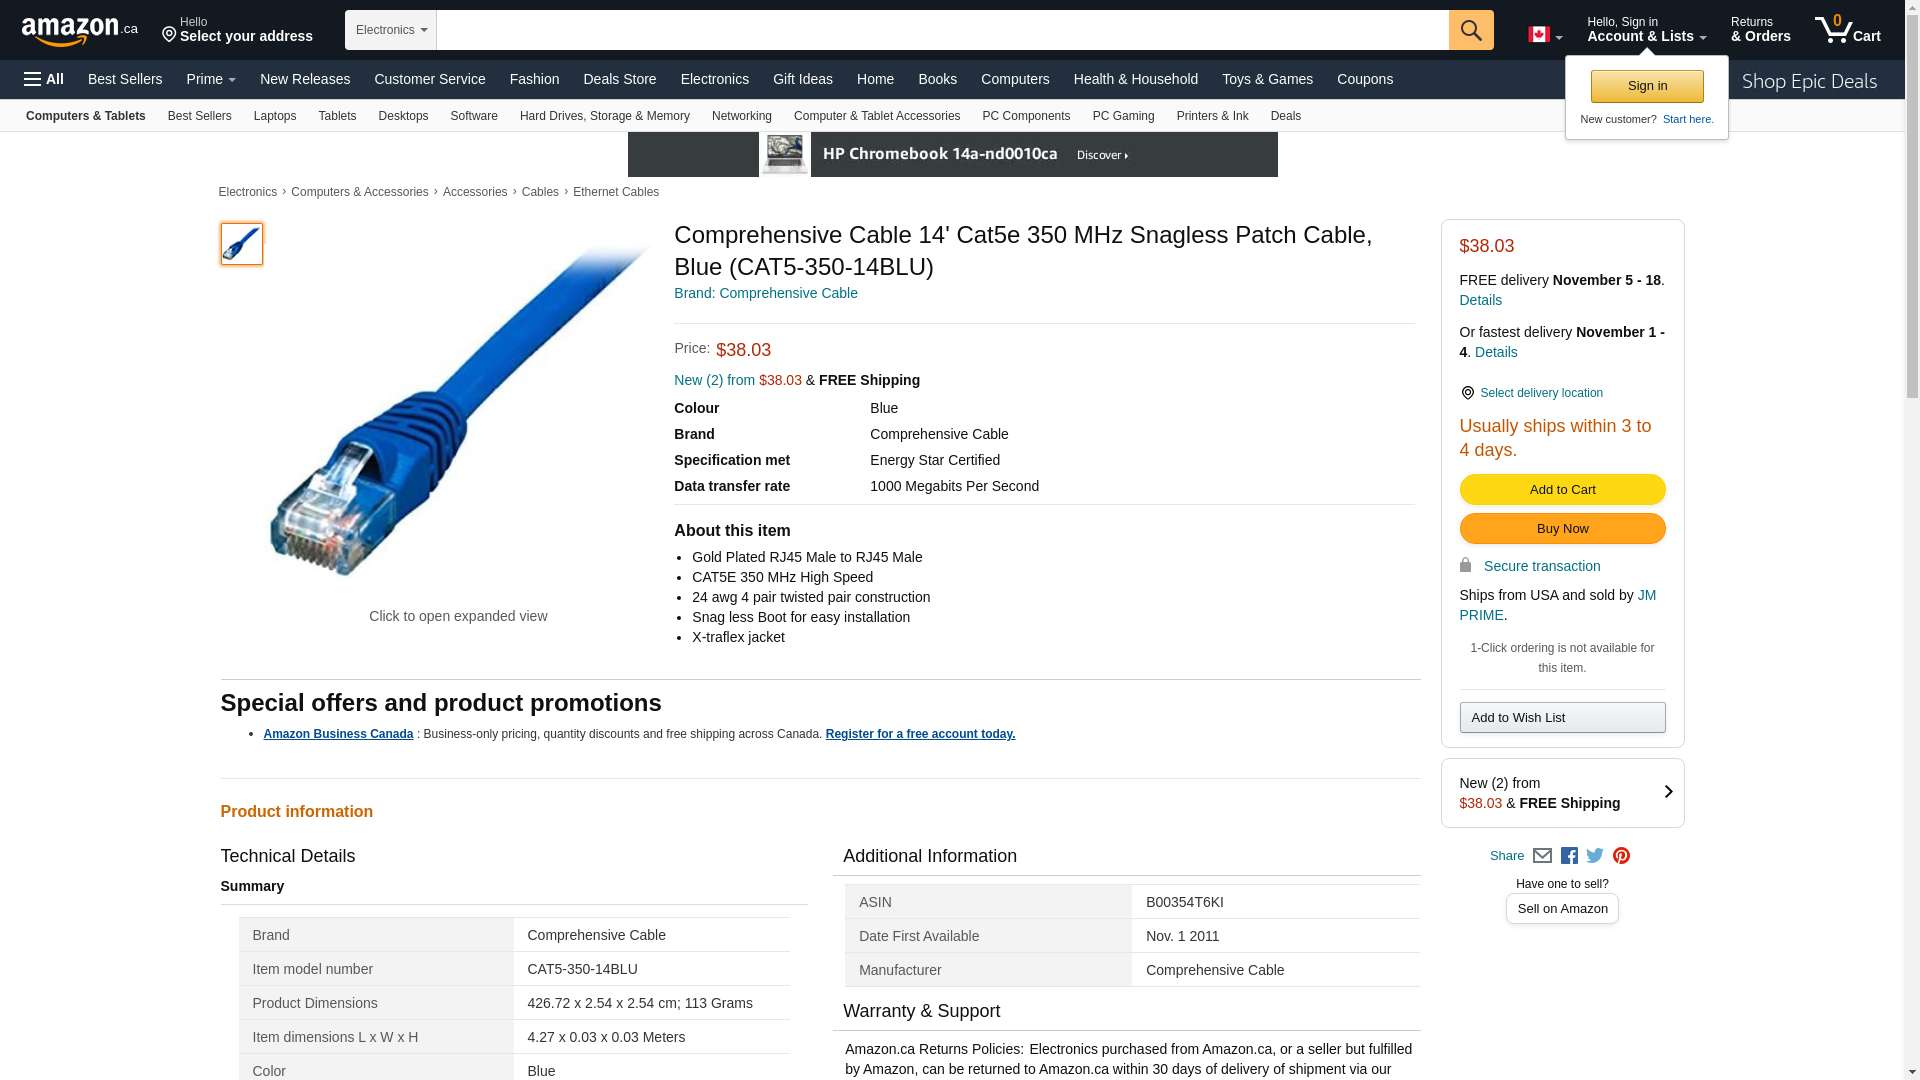The image size is (1920, 1080).
Task: Expand the Electronics search category dropdown
Action: 391,30
